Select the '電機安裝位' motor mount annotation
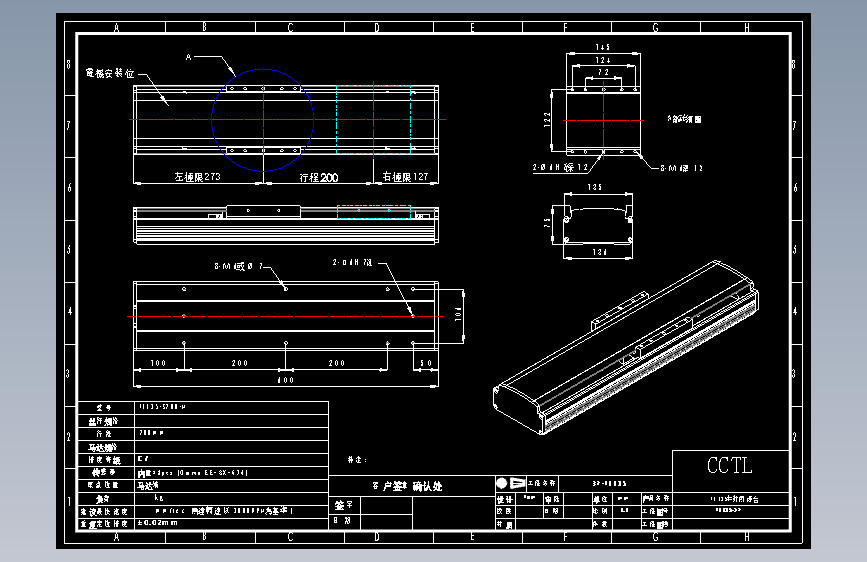Viewport: 867px width, 562px height. point(111,73)
